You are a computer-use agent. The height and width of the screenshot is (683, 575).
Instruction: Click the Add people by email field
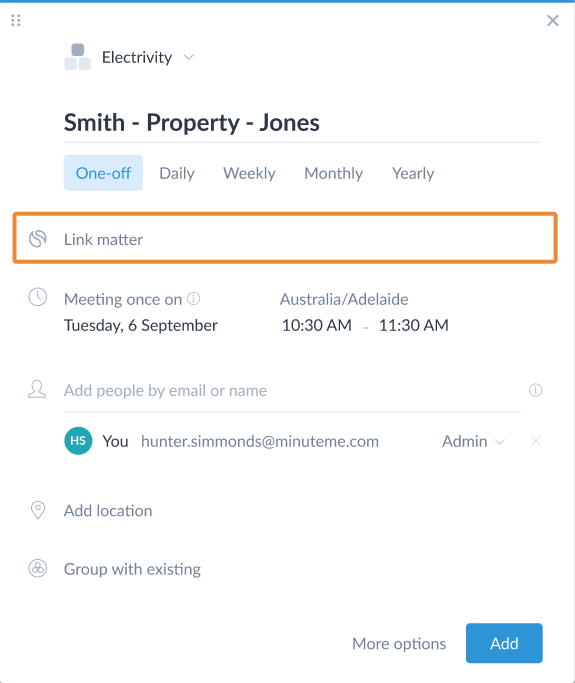(x=292, y=390)
